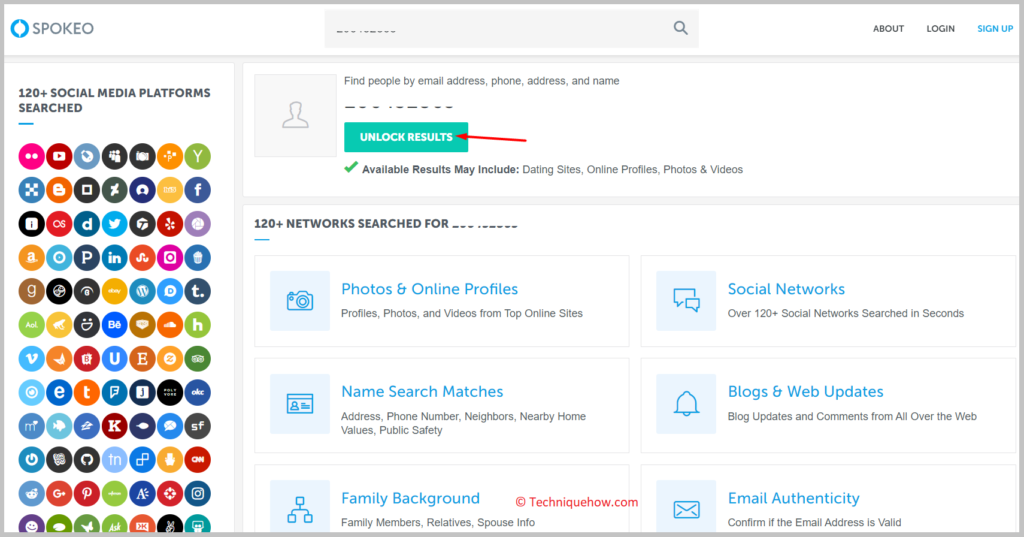
Task: Click the family tree hierarchy icon
Action: [x=300, y=509]
